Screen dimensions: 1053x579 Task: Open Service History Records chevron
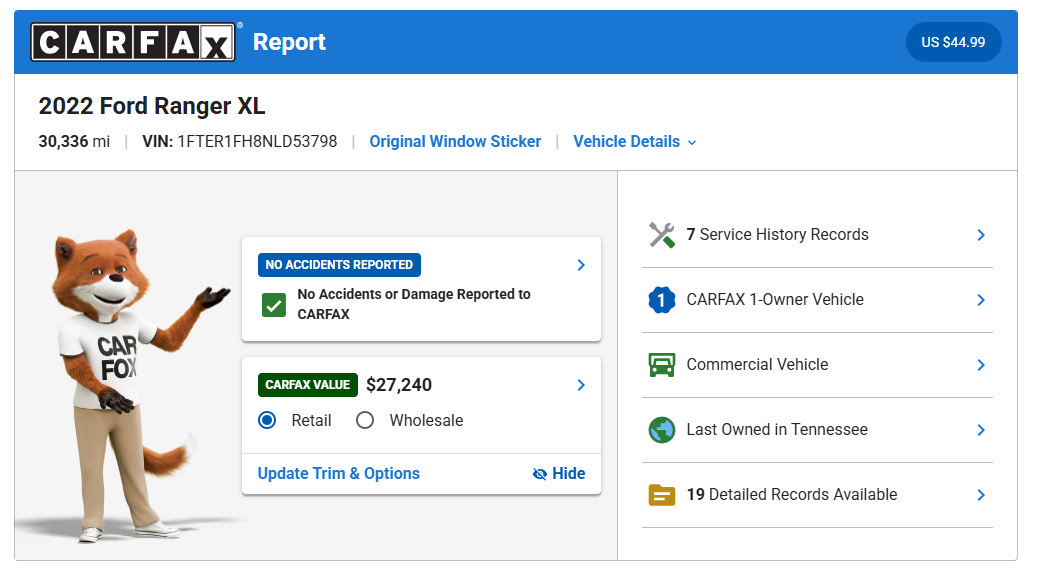pyautogui.click(x=981, y=235)
